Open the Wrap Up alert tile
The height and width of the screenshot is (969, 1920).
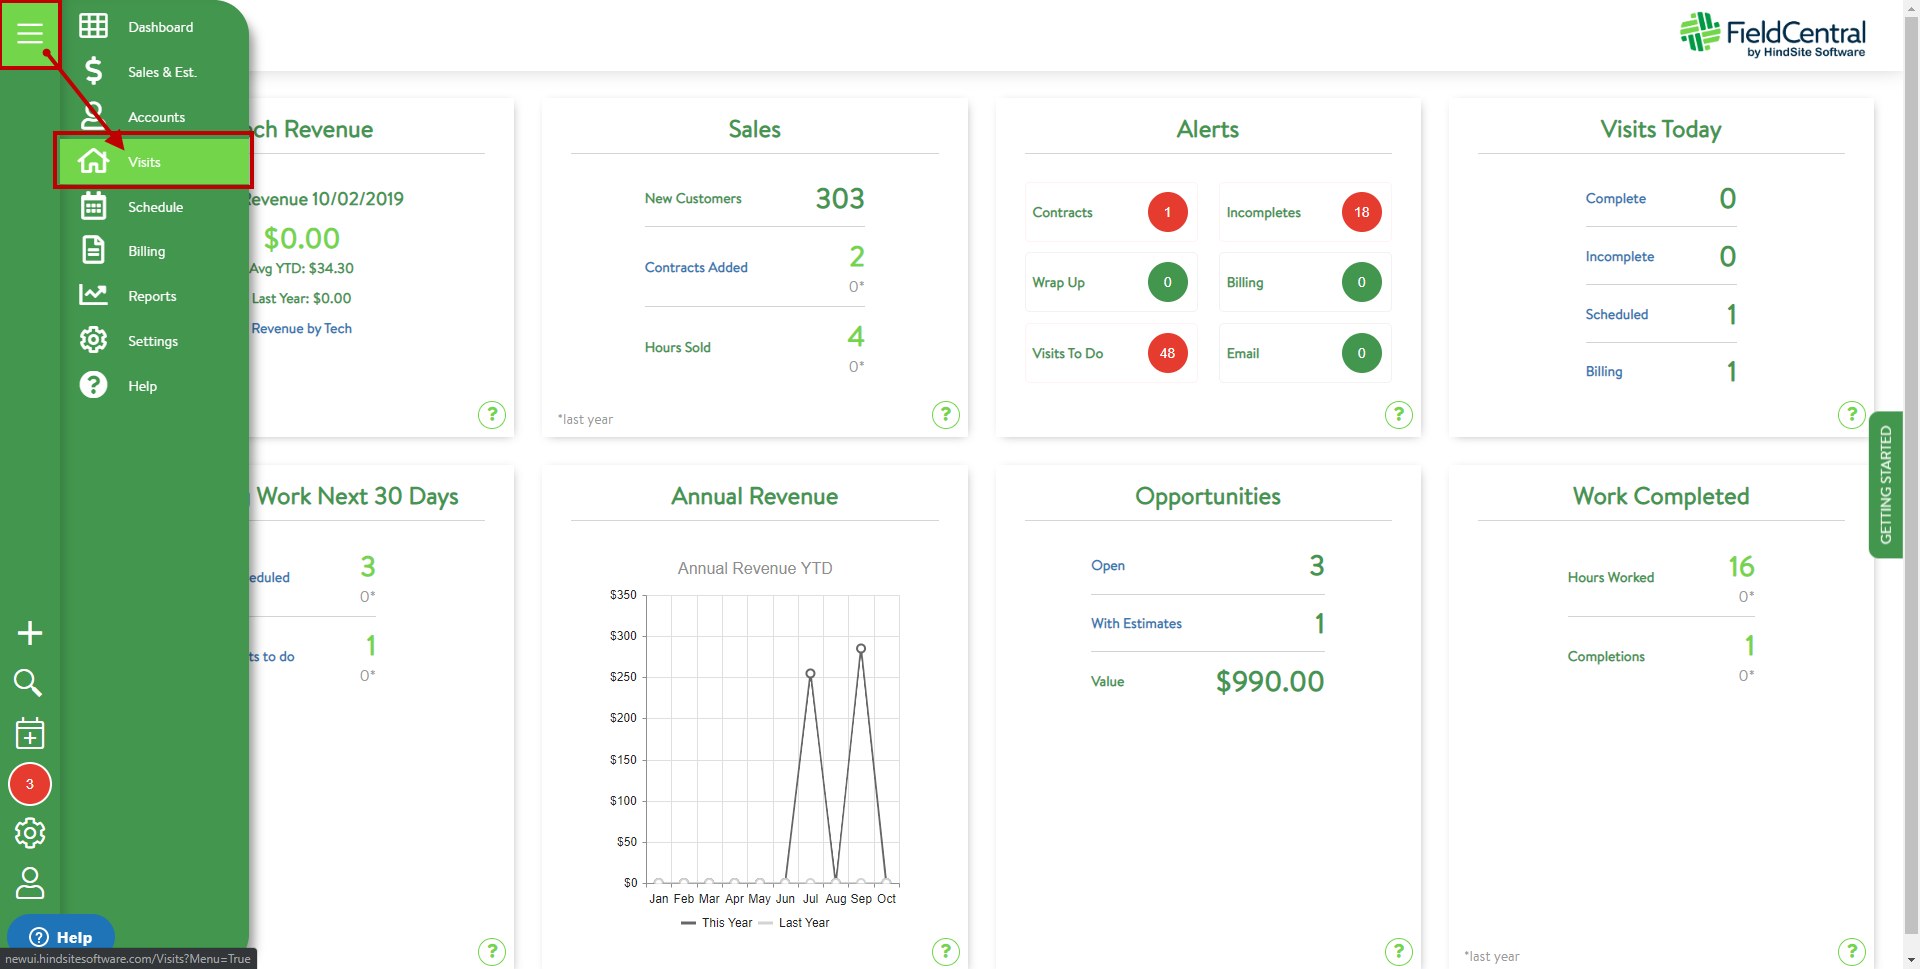tap(1110, 282)
